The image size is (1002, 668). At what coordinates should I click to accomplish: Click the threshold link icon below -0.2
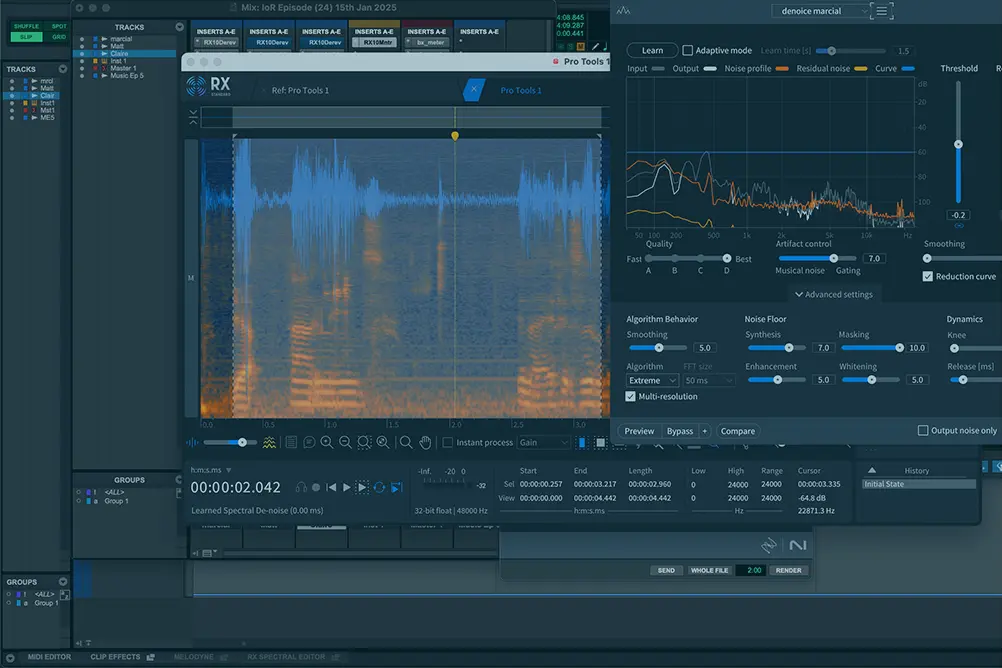(959, 226)
